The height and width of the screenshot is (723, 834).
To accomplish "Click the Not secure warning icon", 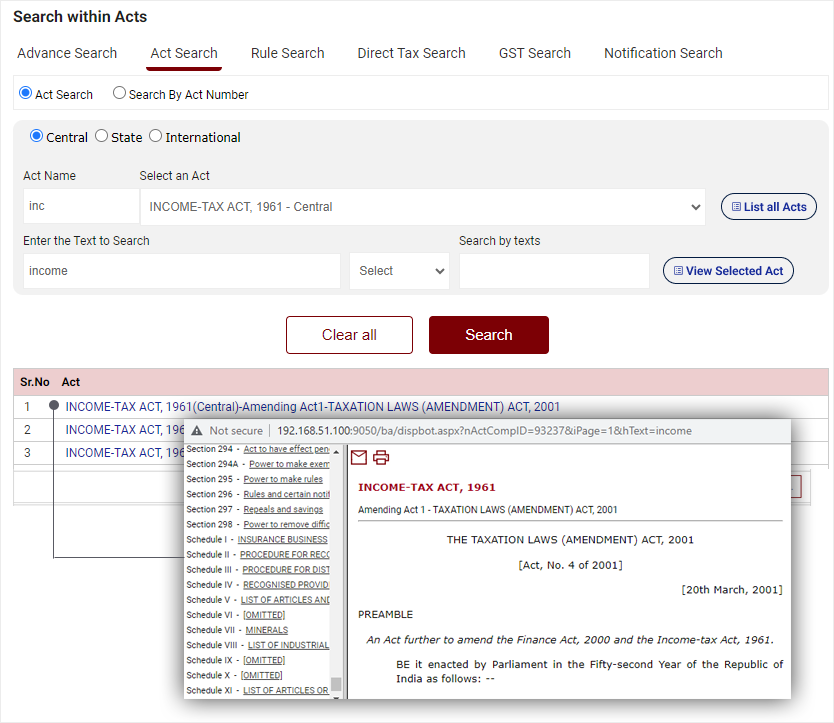I will pyautogui.click(x=197, y=431).
